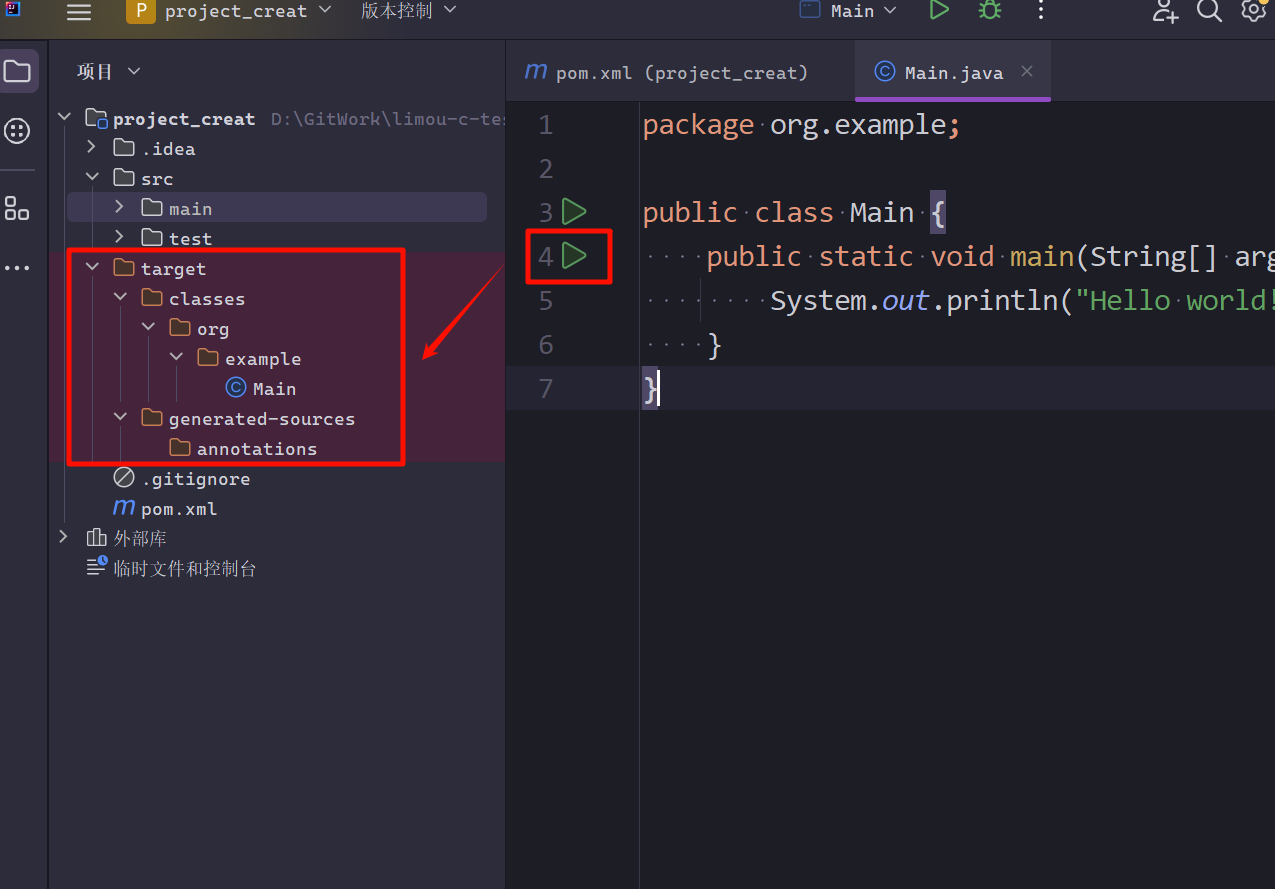The height and width of the screenshot is (889, 1275).
Task: Open the Main run configuration dropdown
Action: [x=849, y=11]
